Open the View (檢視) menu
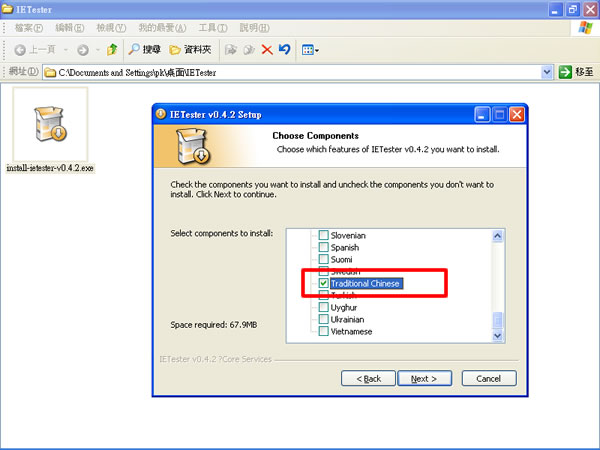Screen dimensions: 600x450 111,28
